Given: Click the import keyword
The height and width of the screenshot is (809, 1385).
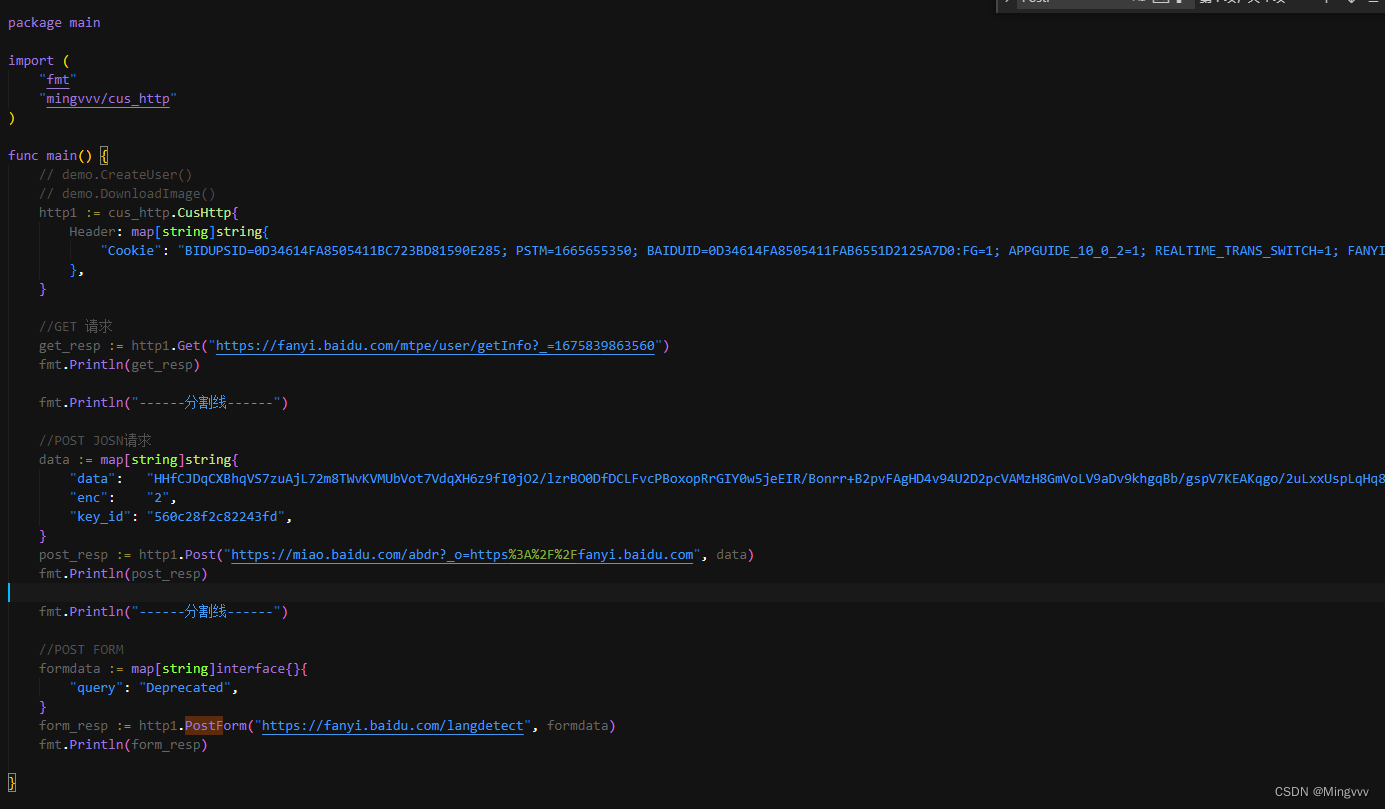Looking at the screenshot, I should point(31,61).
